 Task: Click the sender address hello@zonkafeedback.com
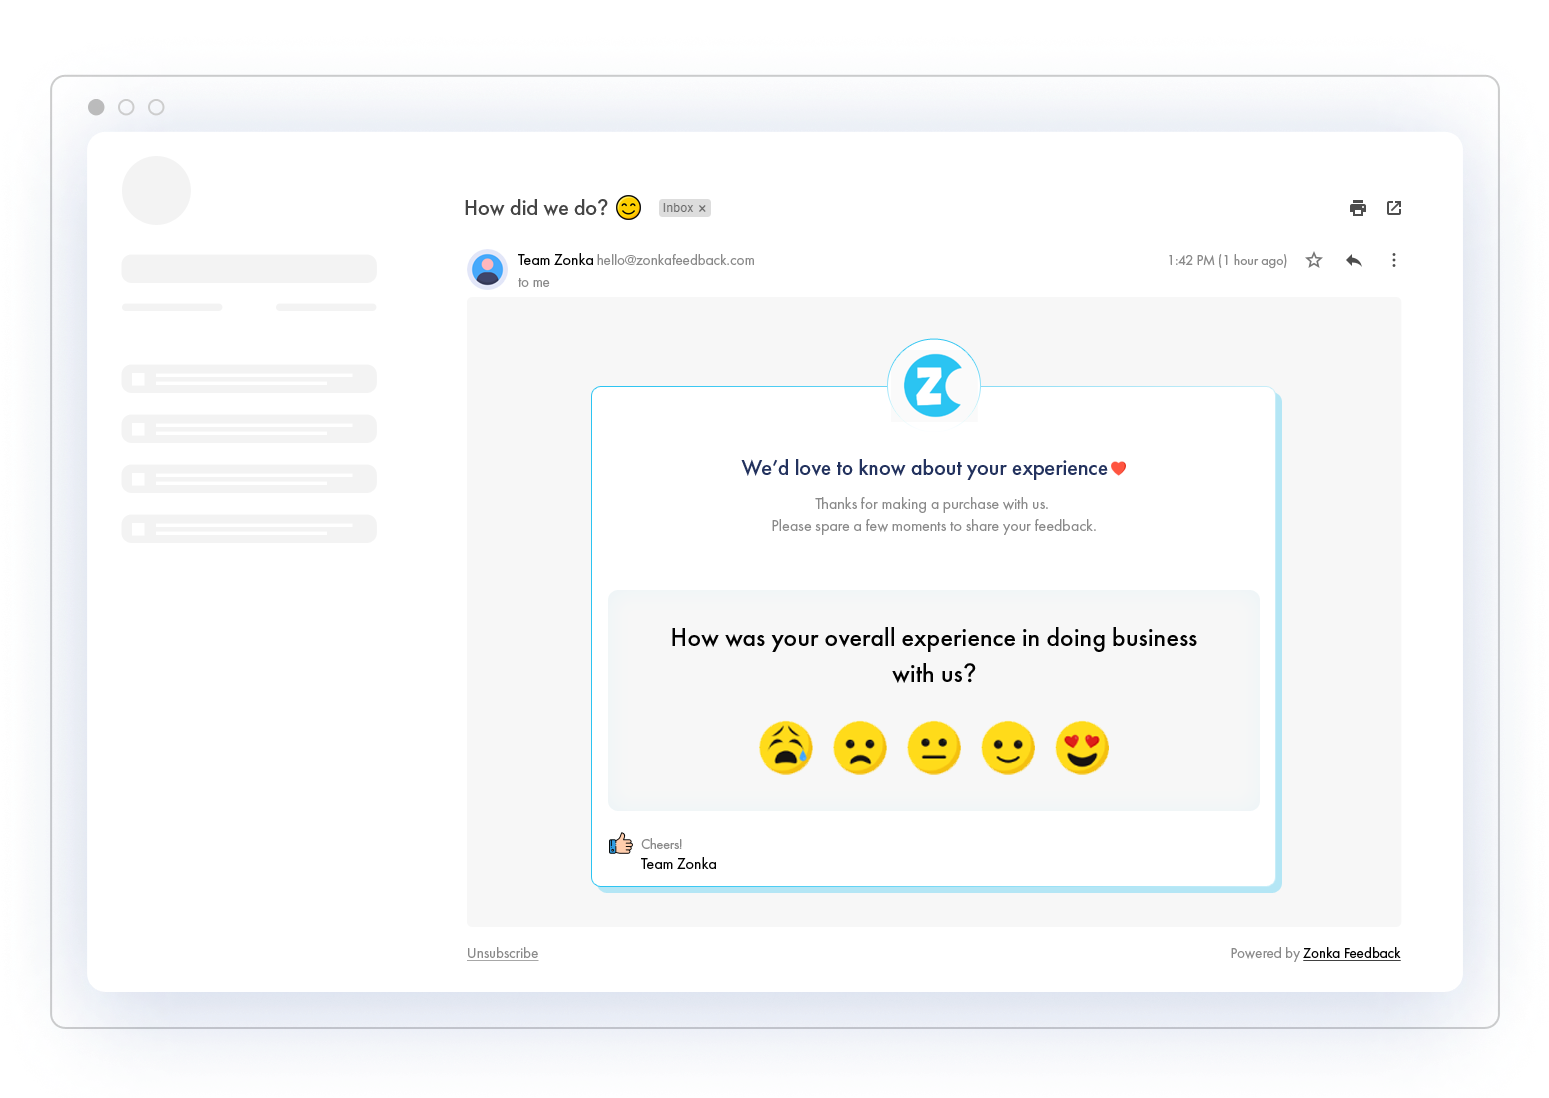[x=675, y=260]
